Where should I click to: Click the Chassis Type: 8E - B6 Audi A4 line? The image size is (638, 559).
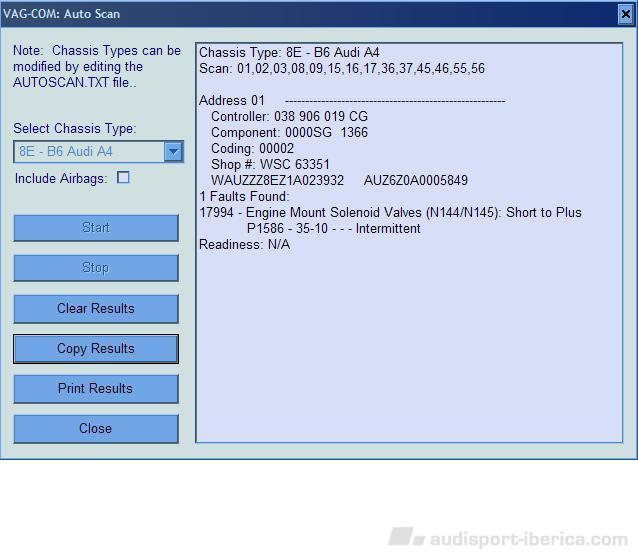(x=289, y=52)
